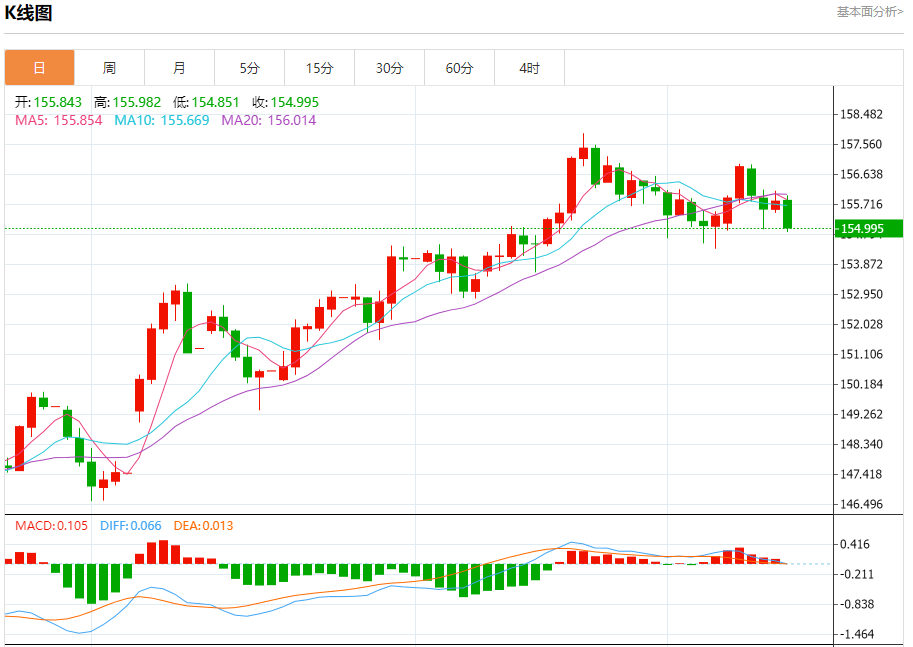This screenshot has height=647, width=913.
Task: Click the DEA:0.013 indicator label
Action: pos(203,526)
